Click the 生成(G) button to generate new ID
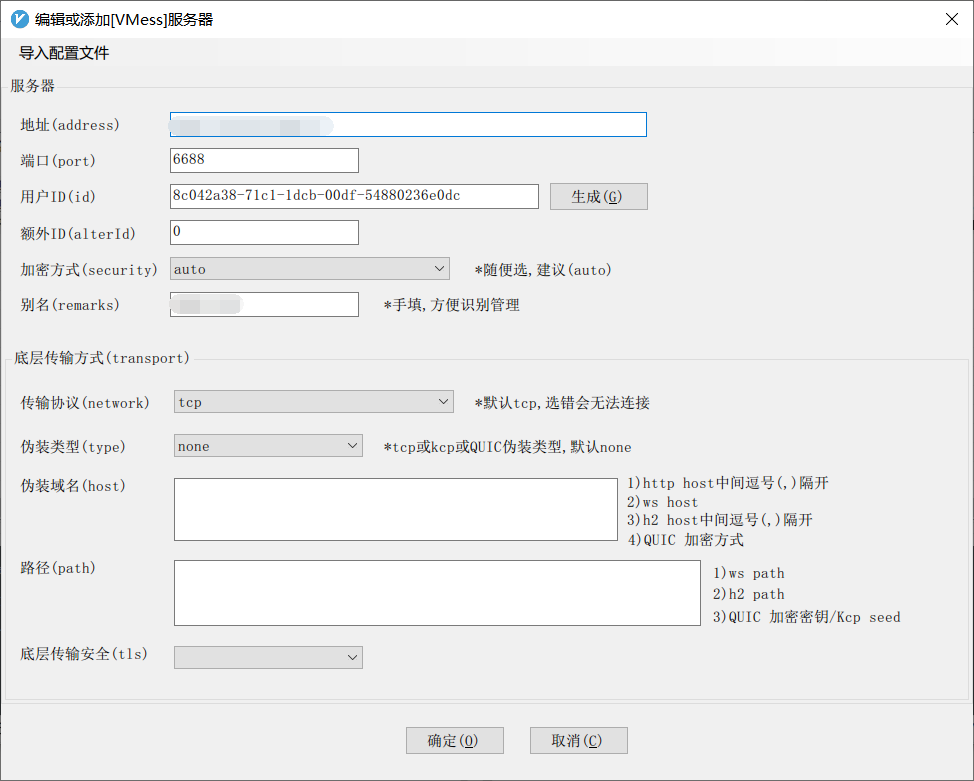This screenshot has width=974, height=781. [597, 196]
